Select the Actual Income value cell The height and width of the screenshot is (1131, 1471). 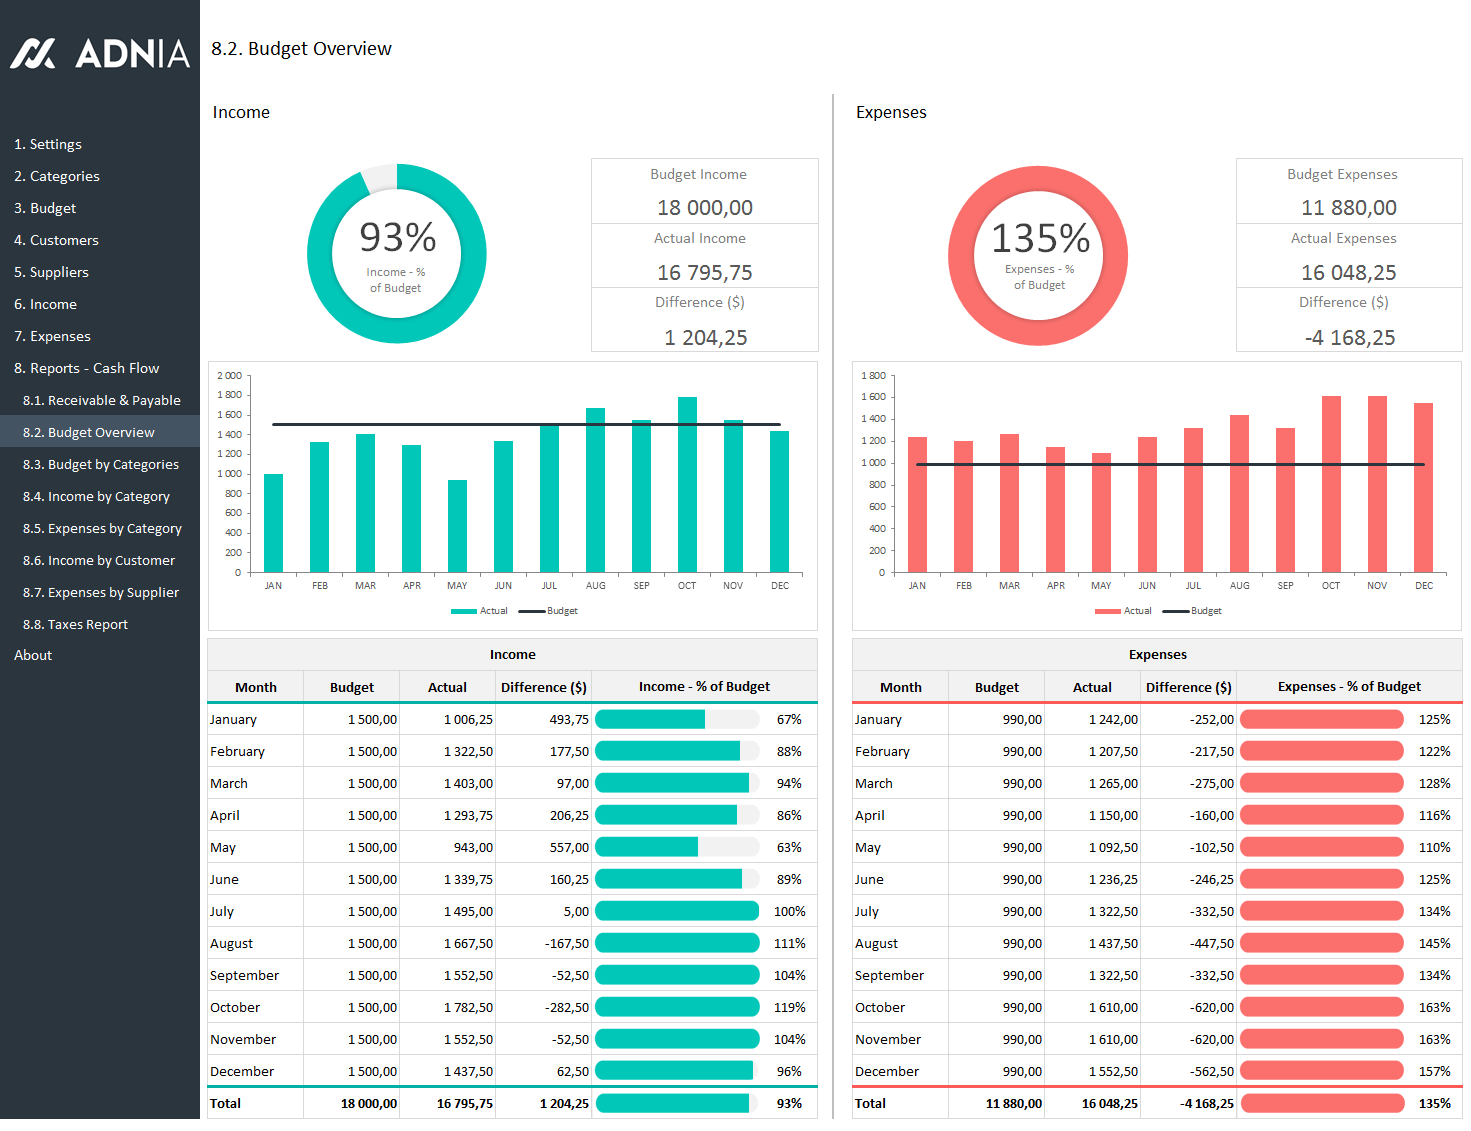pyautogui.click(x=704, y=272)
